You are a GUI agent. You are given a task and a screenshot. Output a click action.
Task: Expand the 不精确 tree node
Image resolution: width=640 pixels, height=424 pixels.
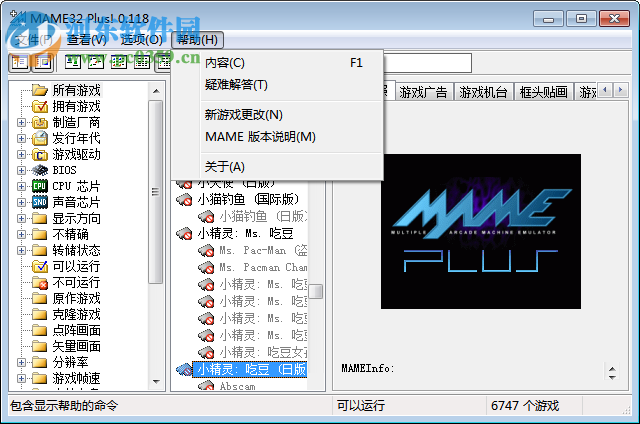point(21,234)
